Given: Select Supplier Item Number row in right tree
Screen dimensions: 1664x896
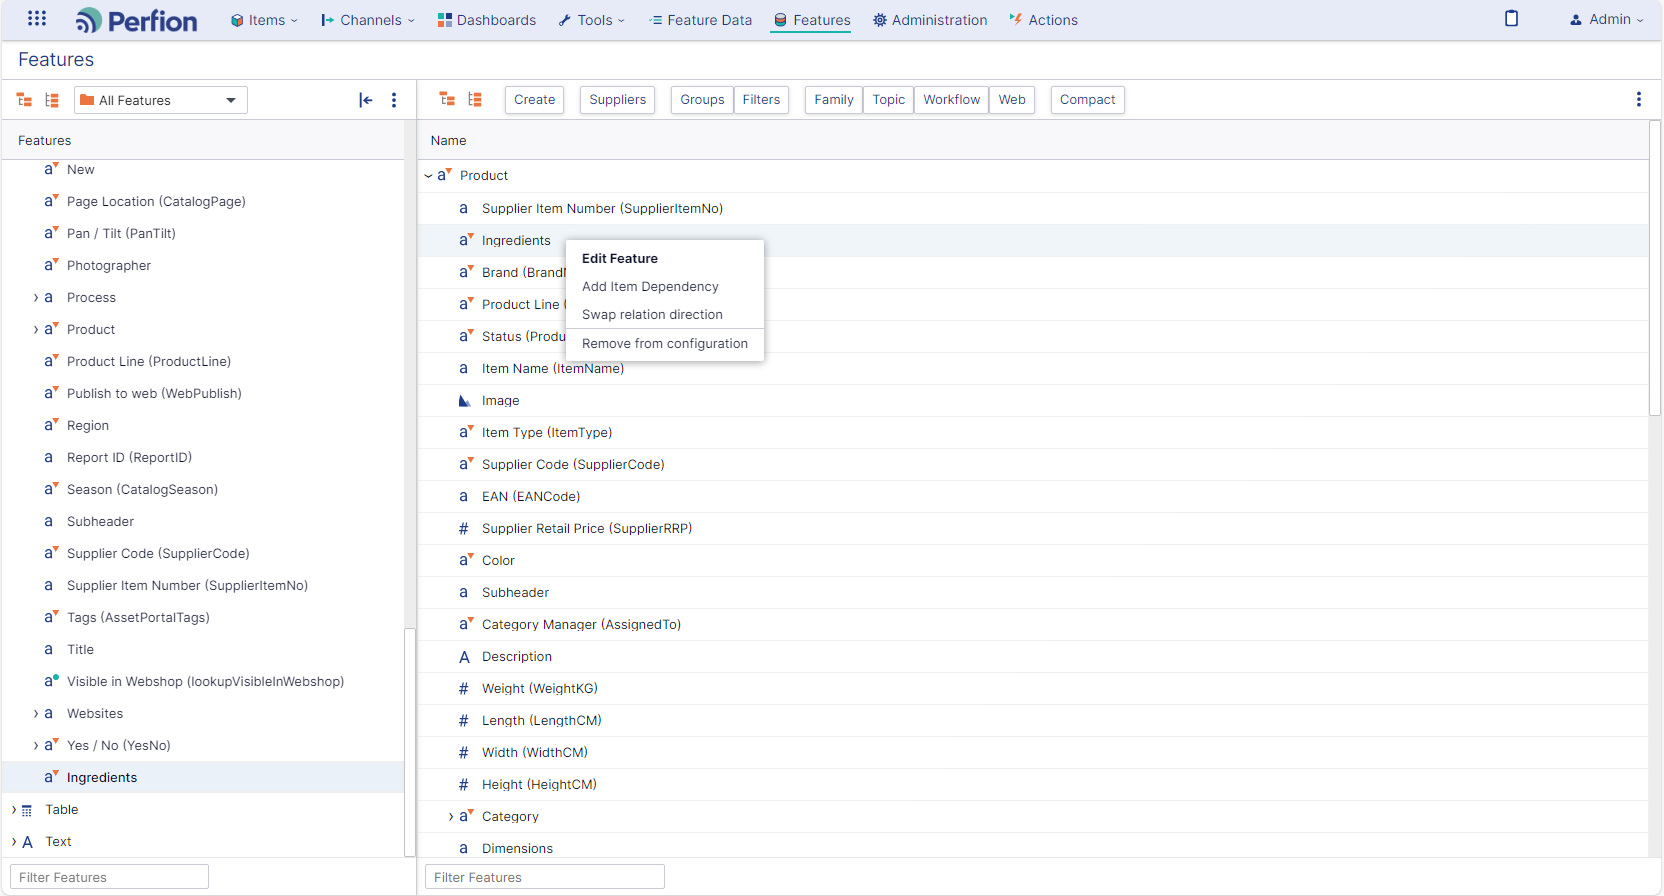Looking at the screenshot, I should tap(1032, 208).
